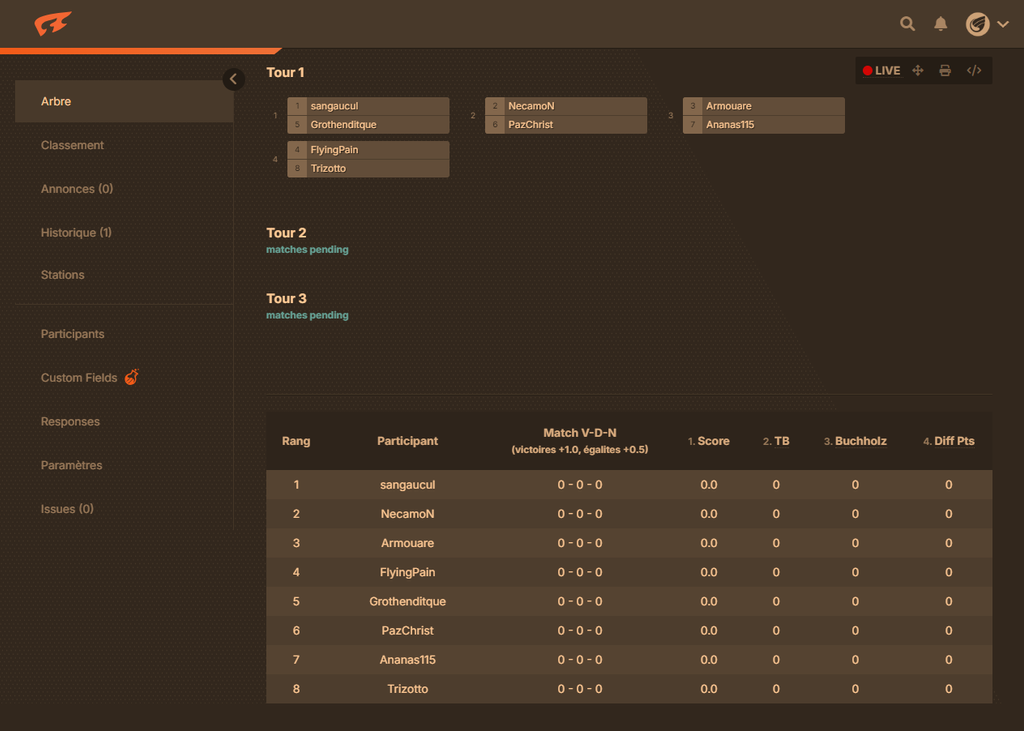This screenshot has width=1024, height=731.
Task: Open Historique (1) page
Action: point(76,232)
